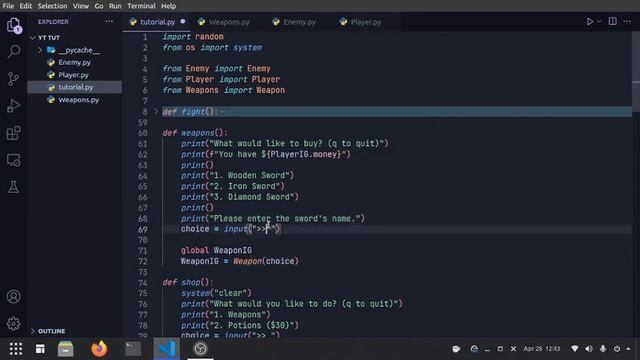Split the editor to the right
Image resolution: width=640 pixels, height=360 pixels.
613,21
